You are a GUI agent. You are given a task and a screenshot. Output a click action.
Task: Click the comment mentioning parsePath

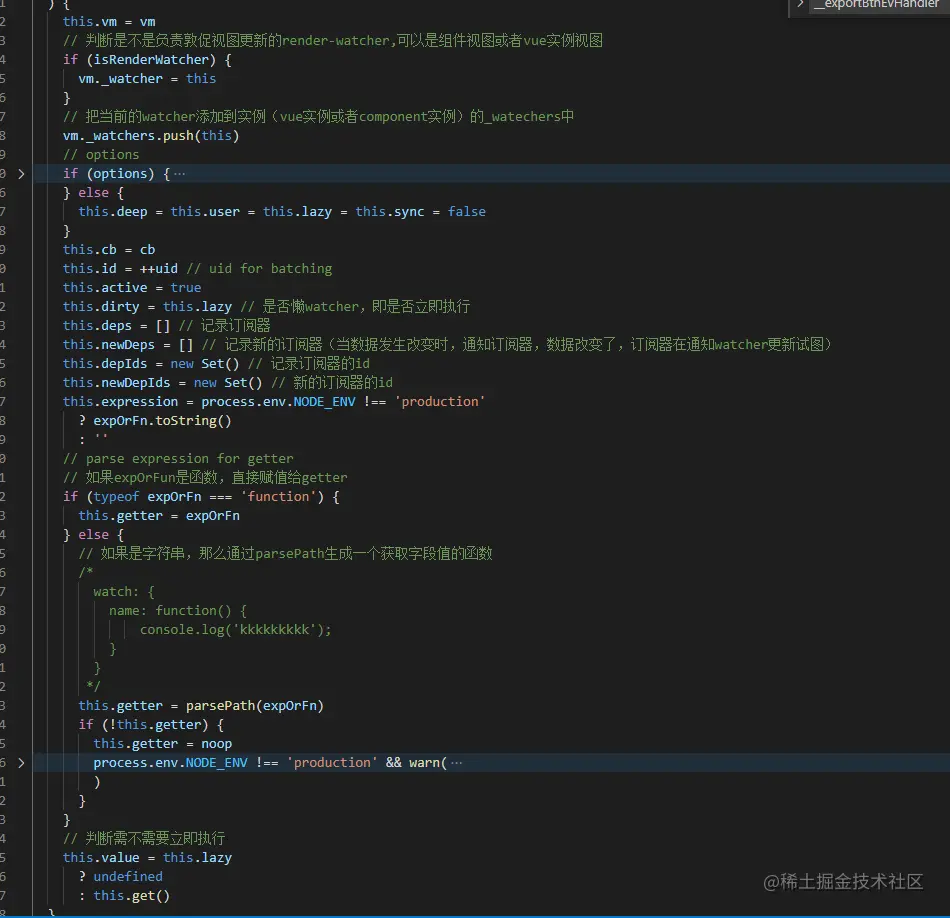(x=285, y=554)
